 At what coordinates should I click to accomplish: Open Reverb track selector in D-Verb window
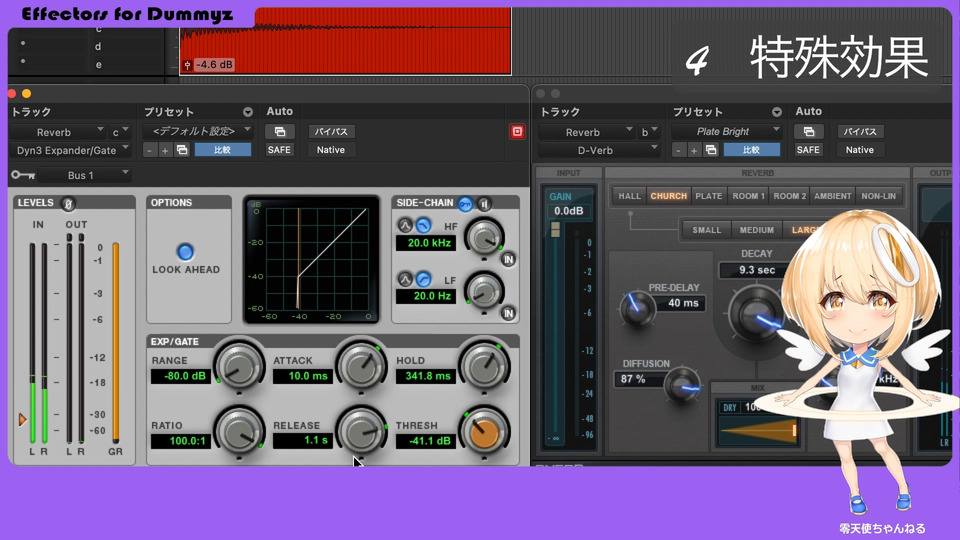tap(587, 132)
